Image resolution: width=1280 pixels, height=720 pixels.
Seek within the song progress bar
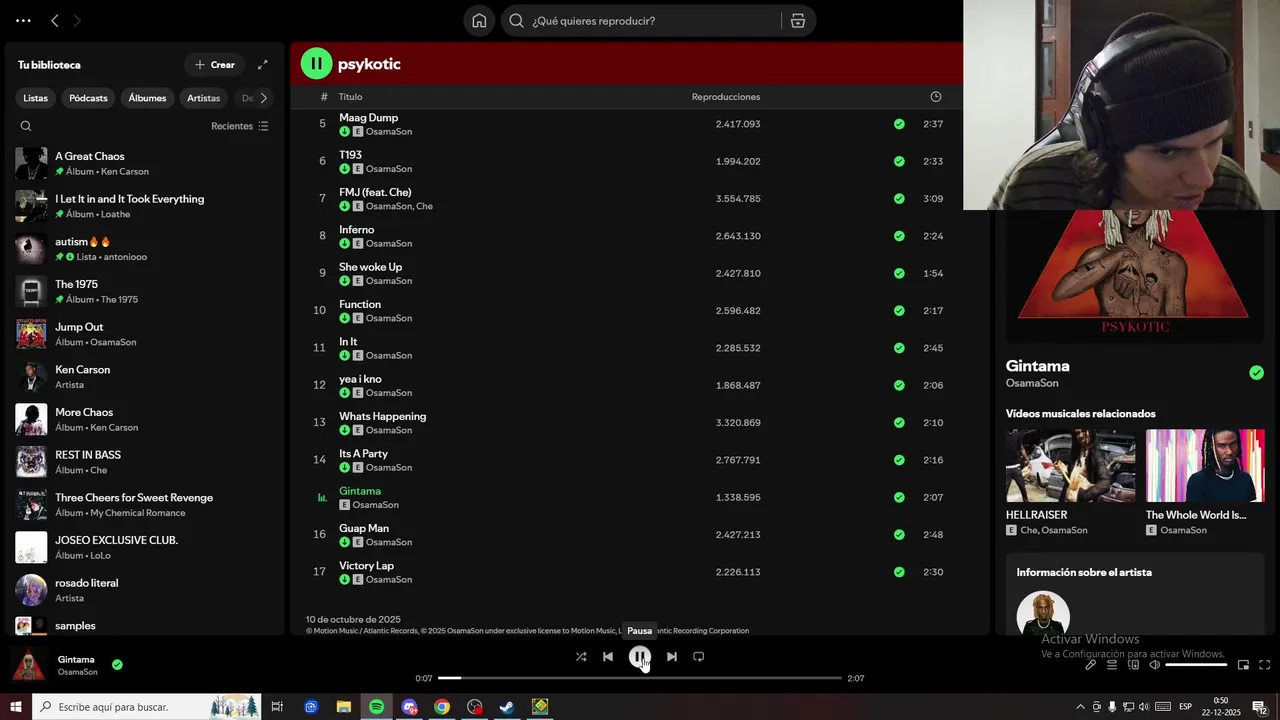tap(640, 678)
